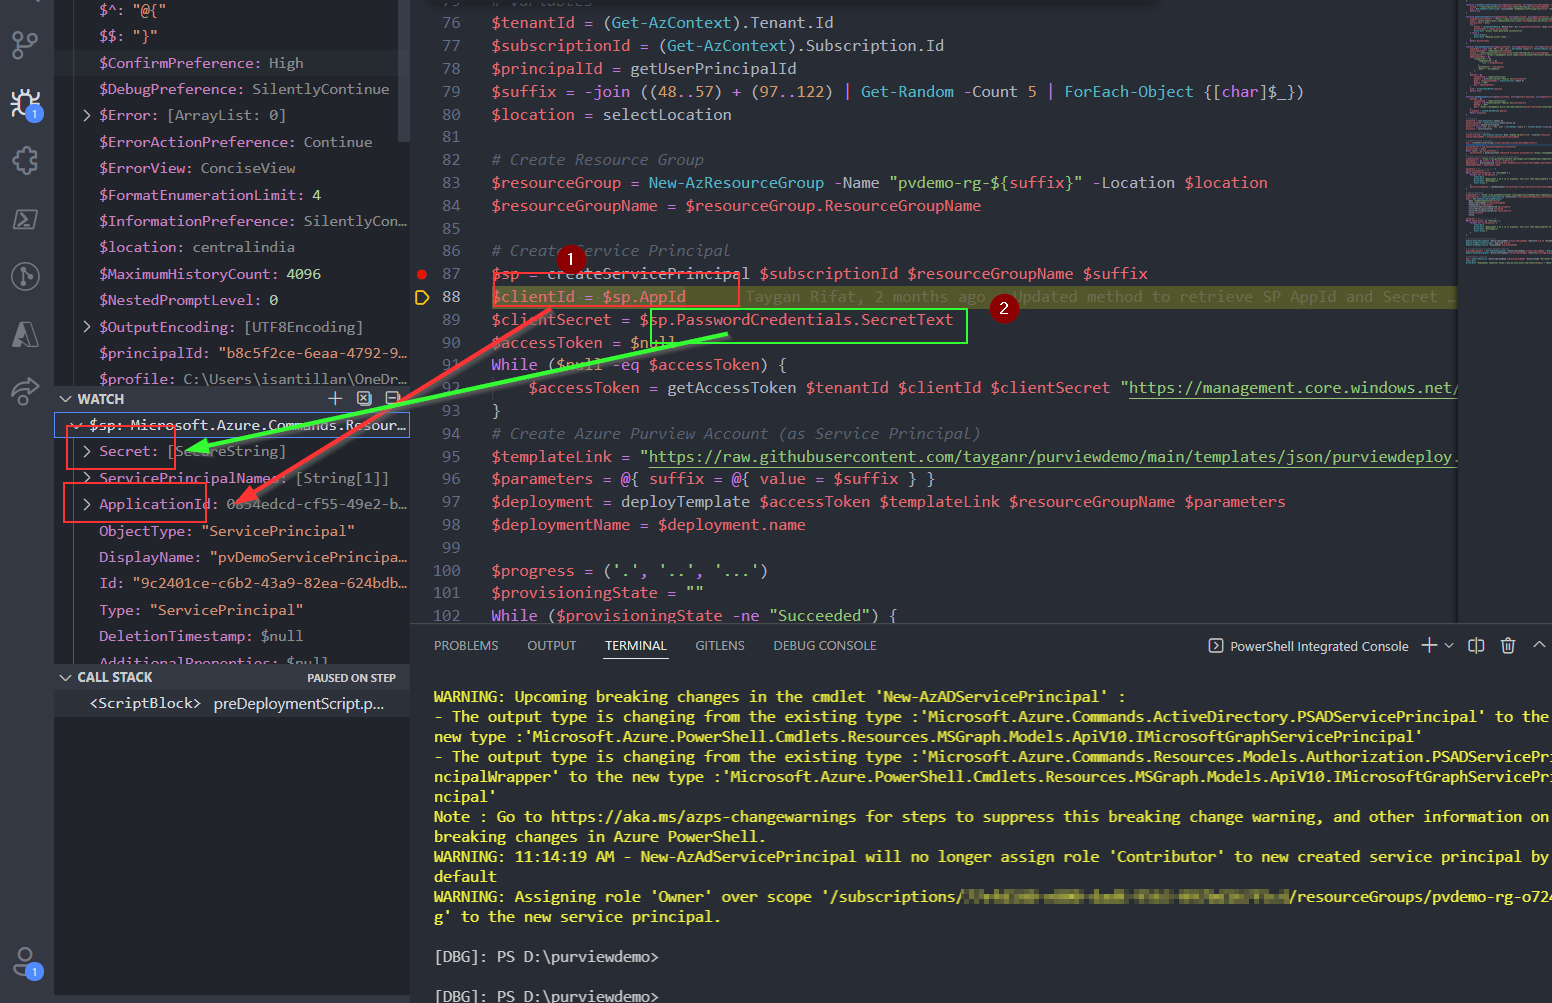1552x1003 pixels.
Task: Select the $profile variable row
Action: click(232, 379)
